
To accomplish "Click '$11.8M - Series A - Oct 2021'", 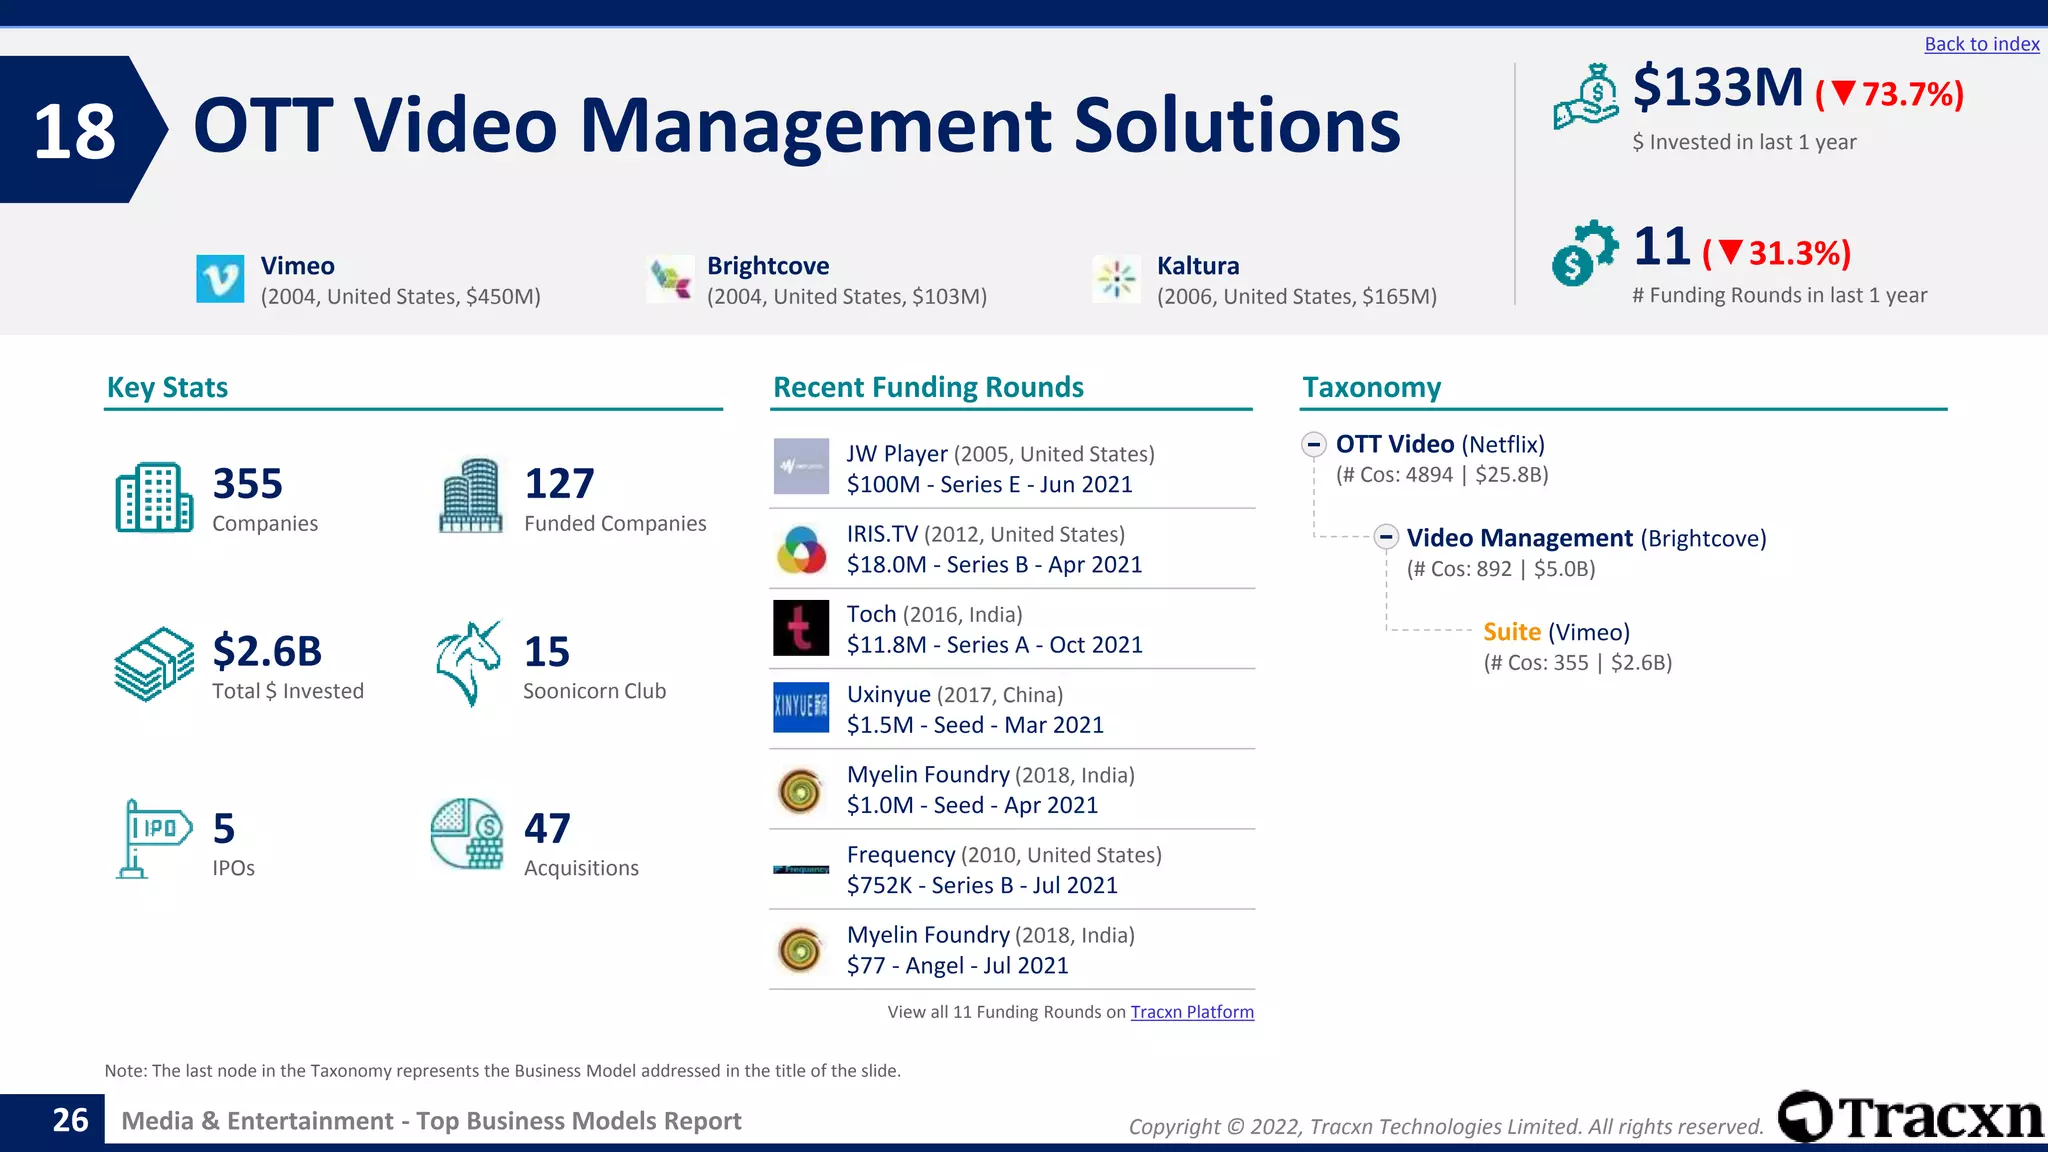I will [995, 645].
